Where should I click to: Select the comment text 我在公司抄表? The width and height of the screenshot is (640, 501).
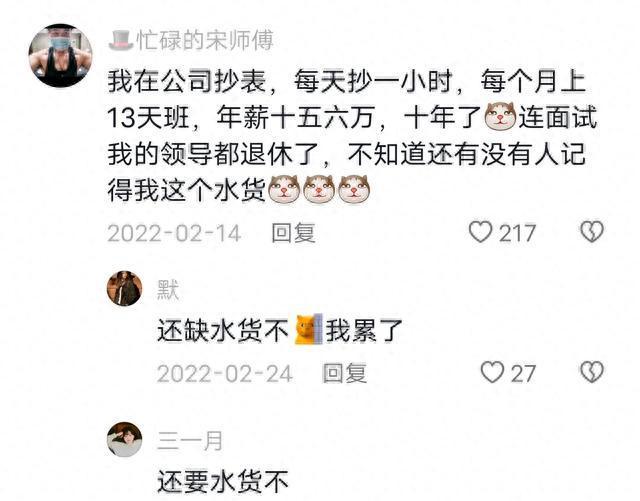(x=187, y=82)
